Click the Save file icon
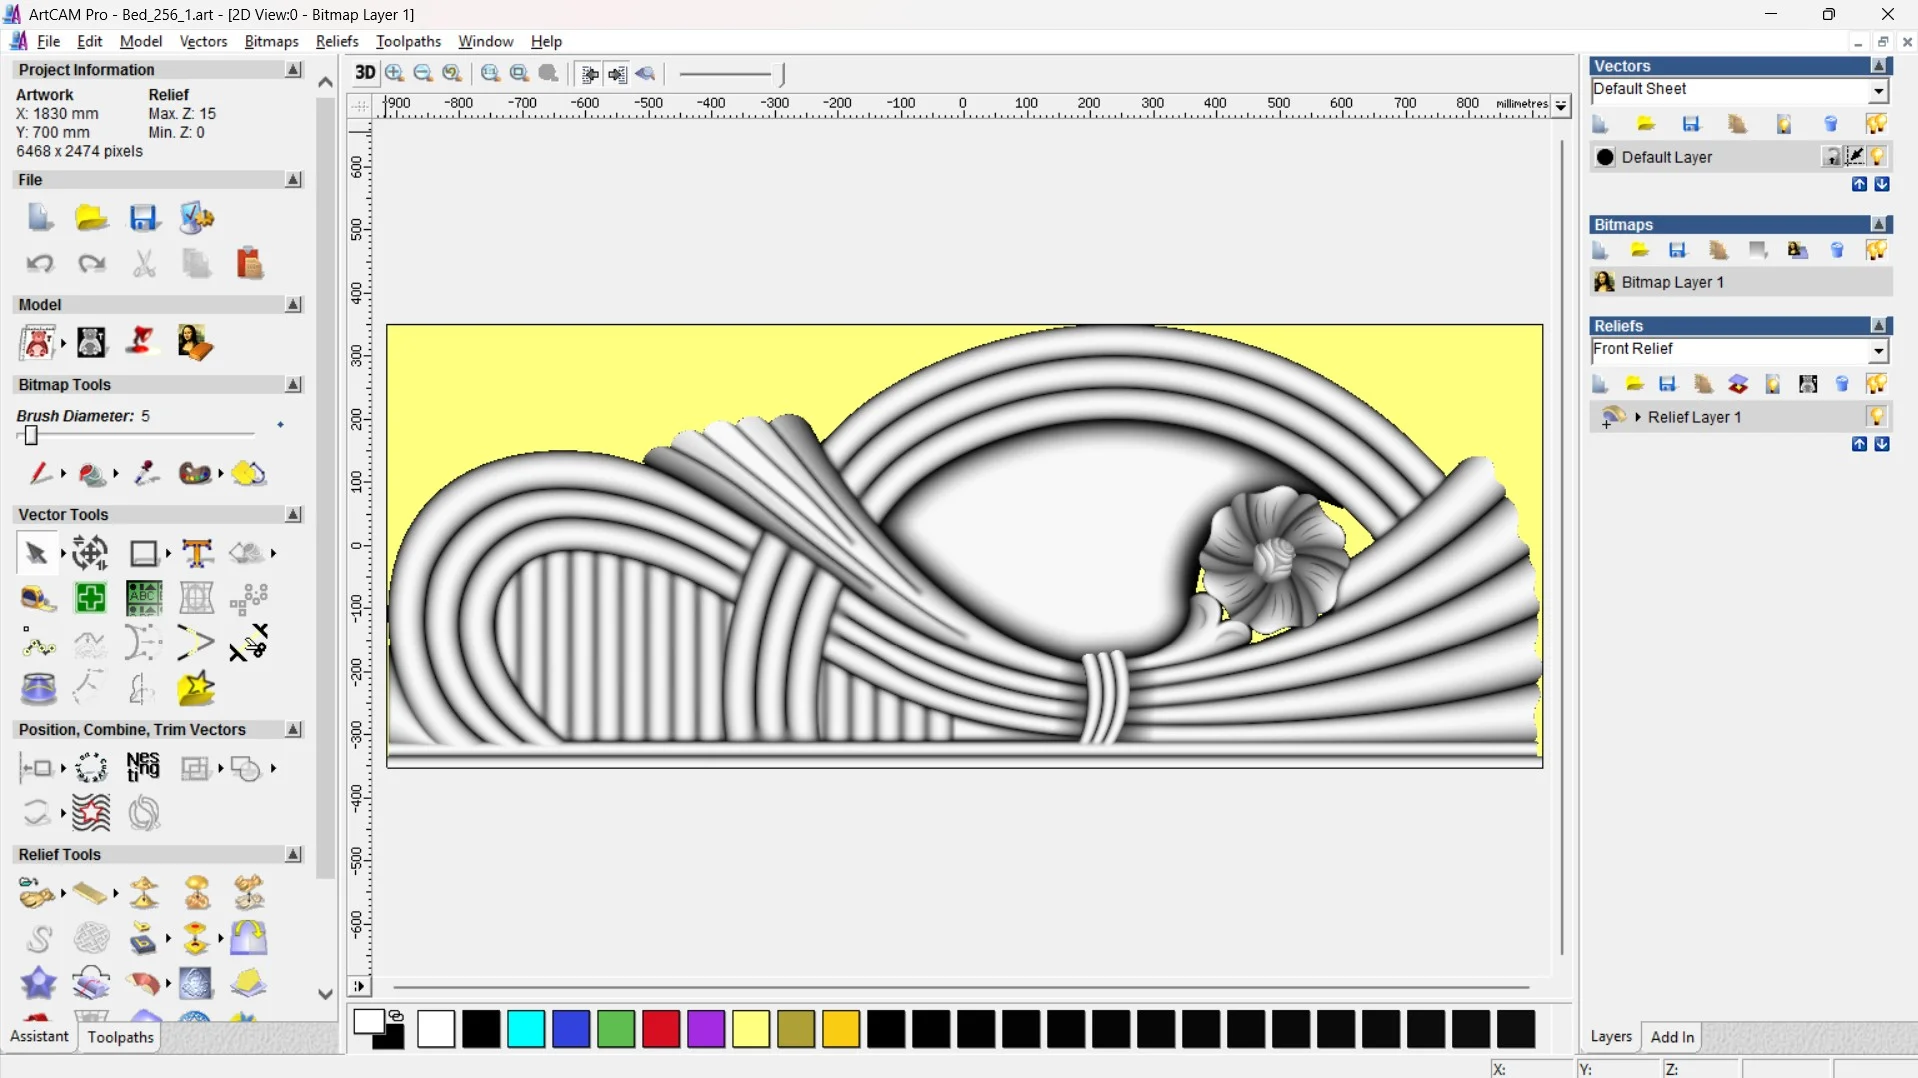Image resolution: width=1918 pixels, height=1078 pixels. [x=143, y=218]
